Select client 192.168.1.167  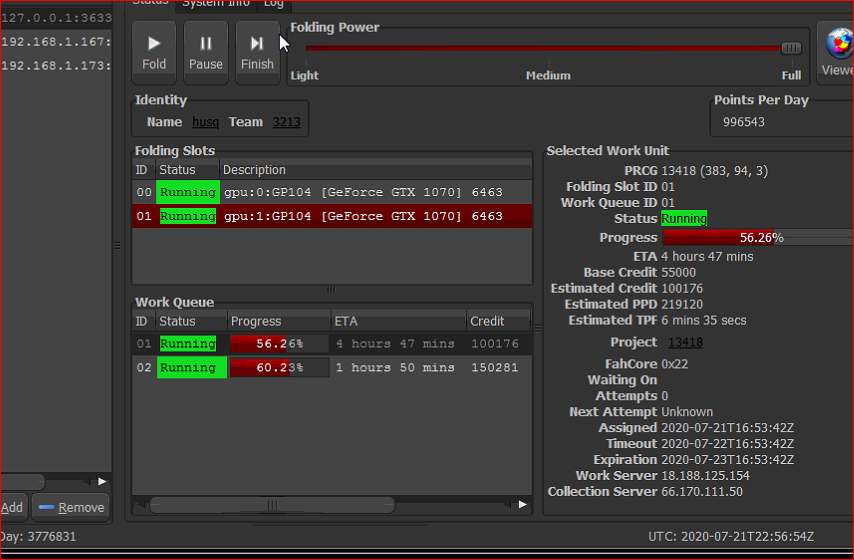(56, 42)
